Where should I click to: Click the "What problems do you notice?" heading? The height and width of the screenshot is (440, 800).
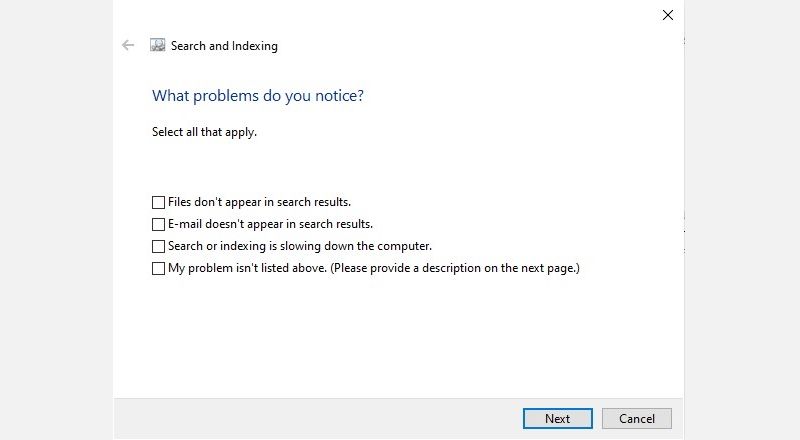(x=258, y=96)
